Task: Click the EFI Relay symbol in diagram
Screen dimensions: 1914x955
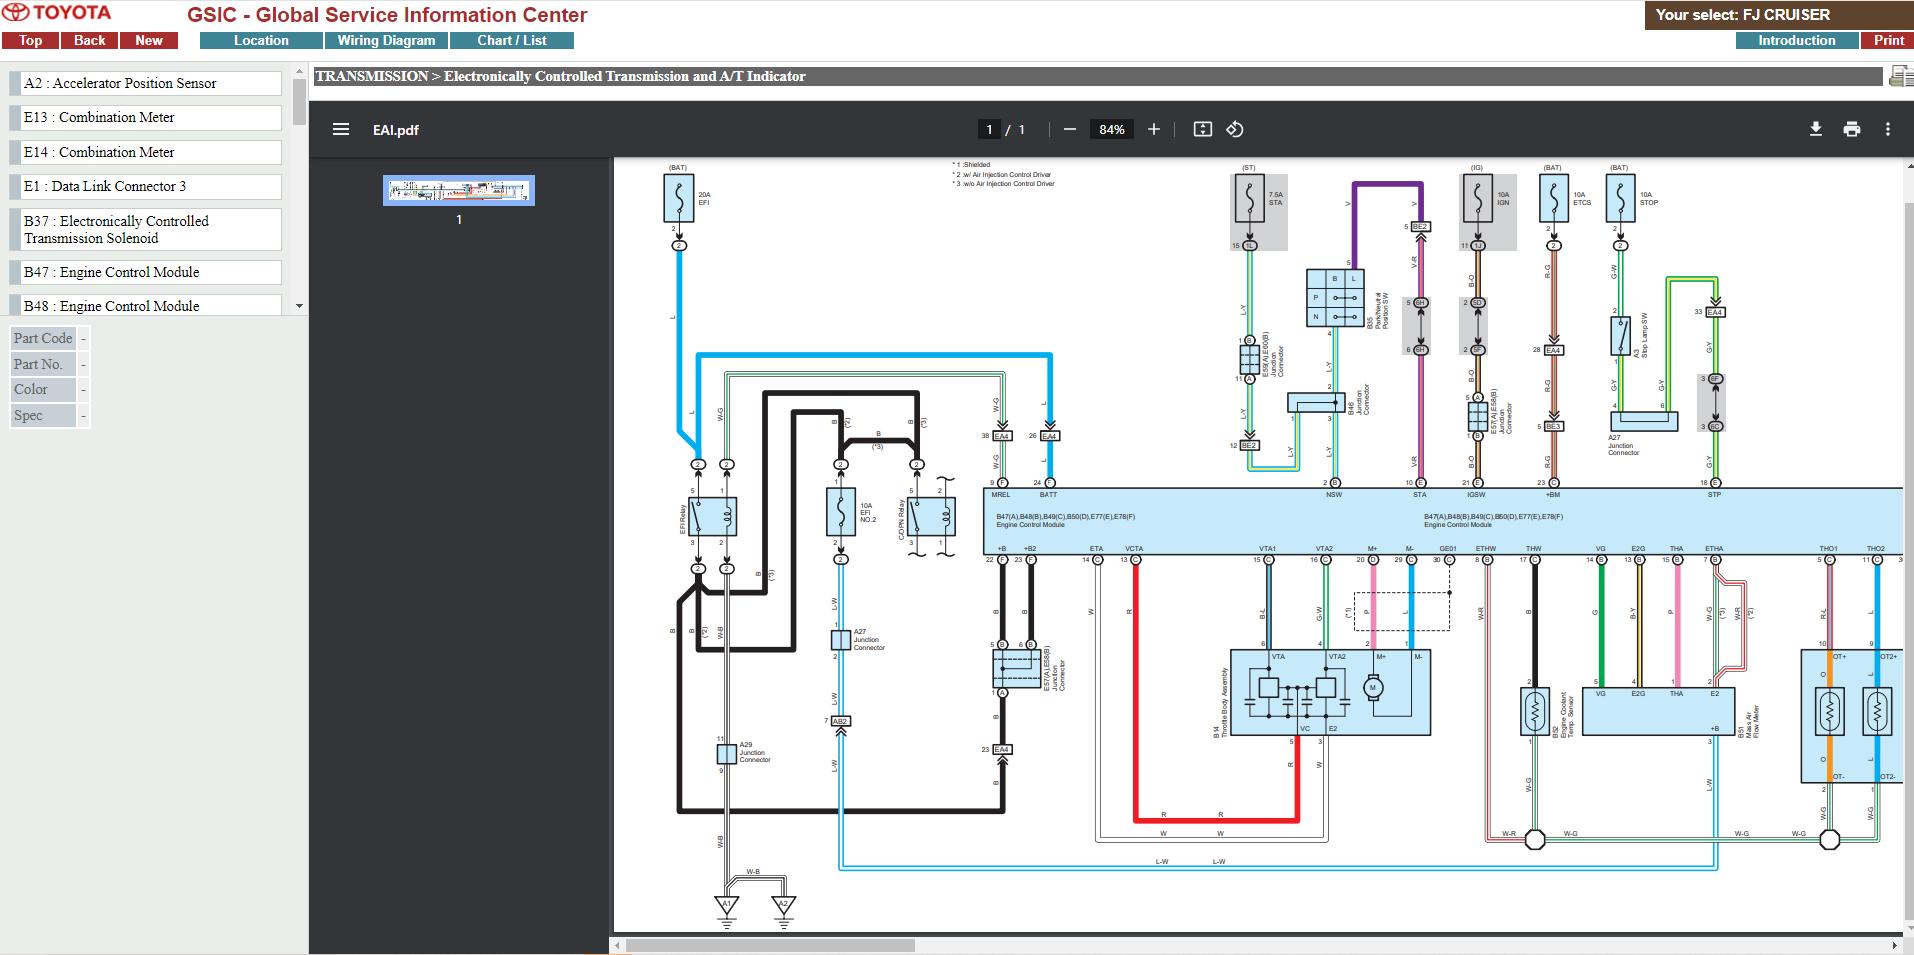Action: 712,517
